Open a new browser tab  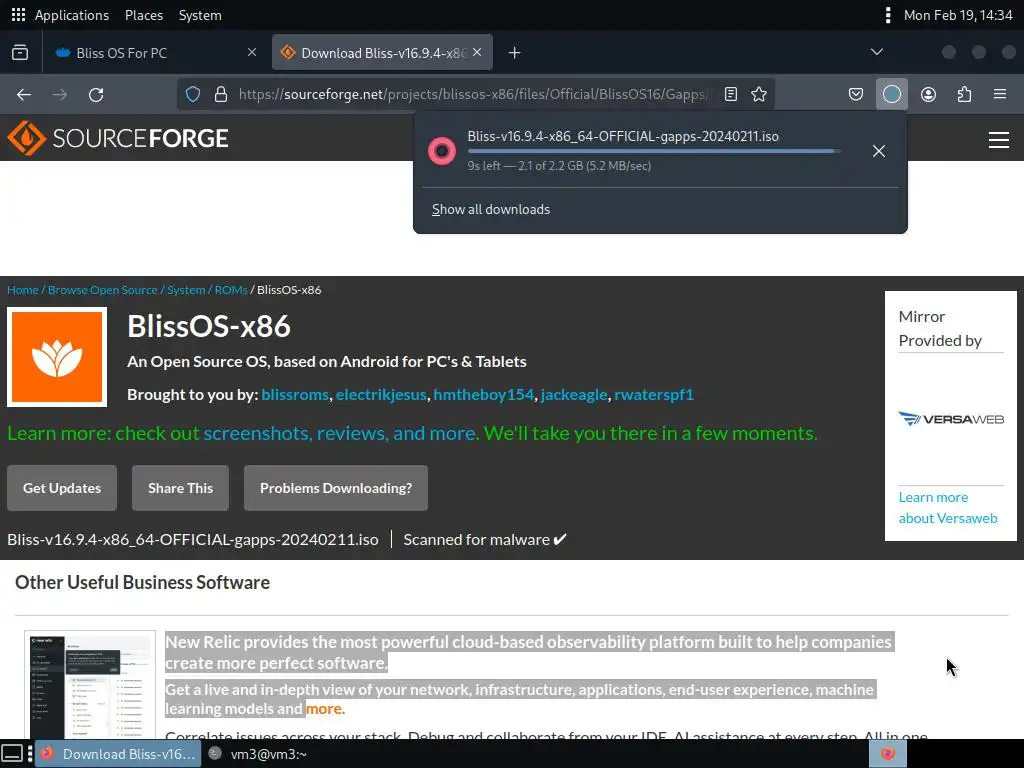(x=515, y=53)
